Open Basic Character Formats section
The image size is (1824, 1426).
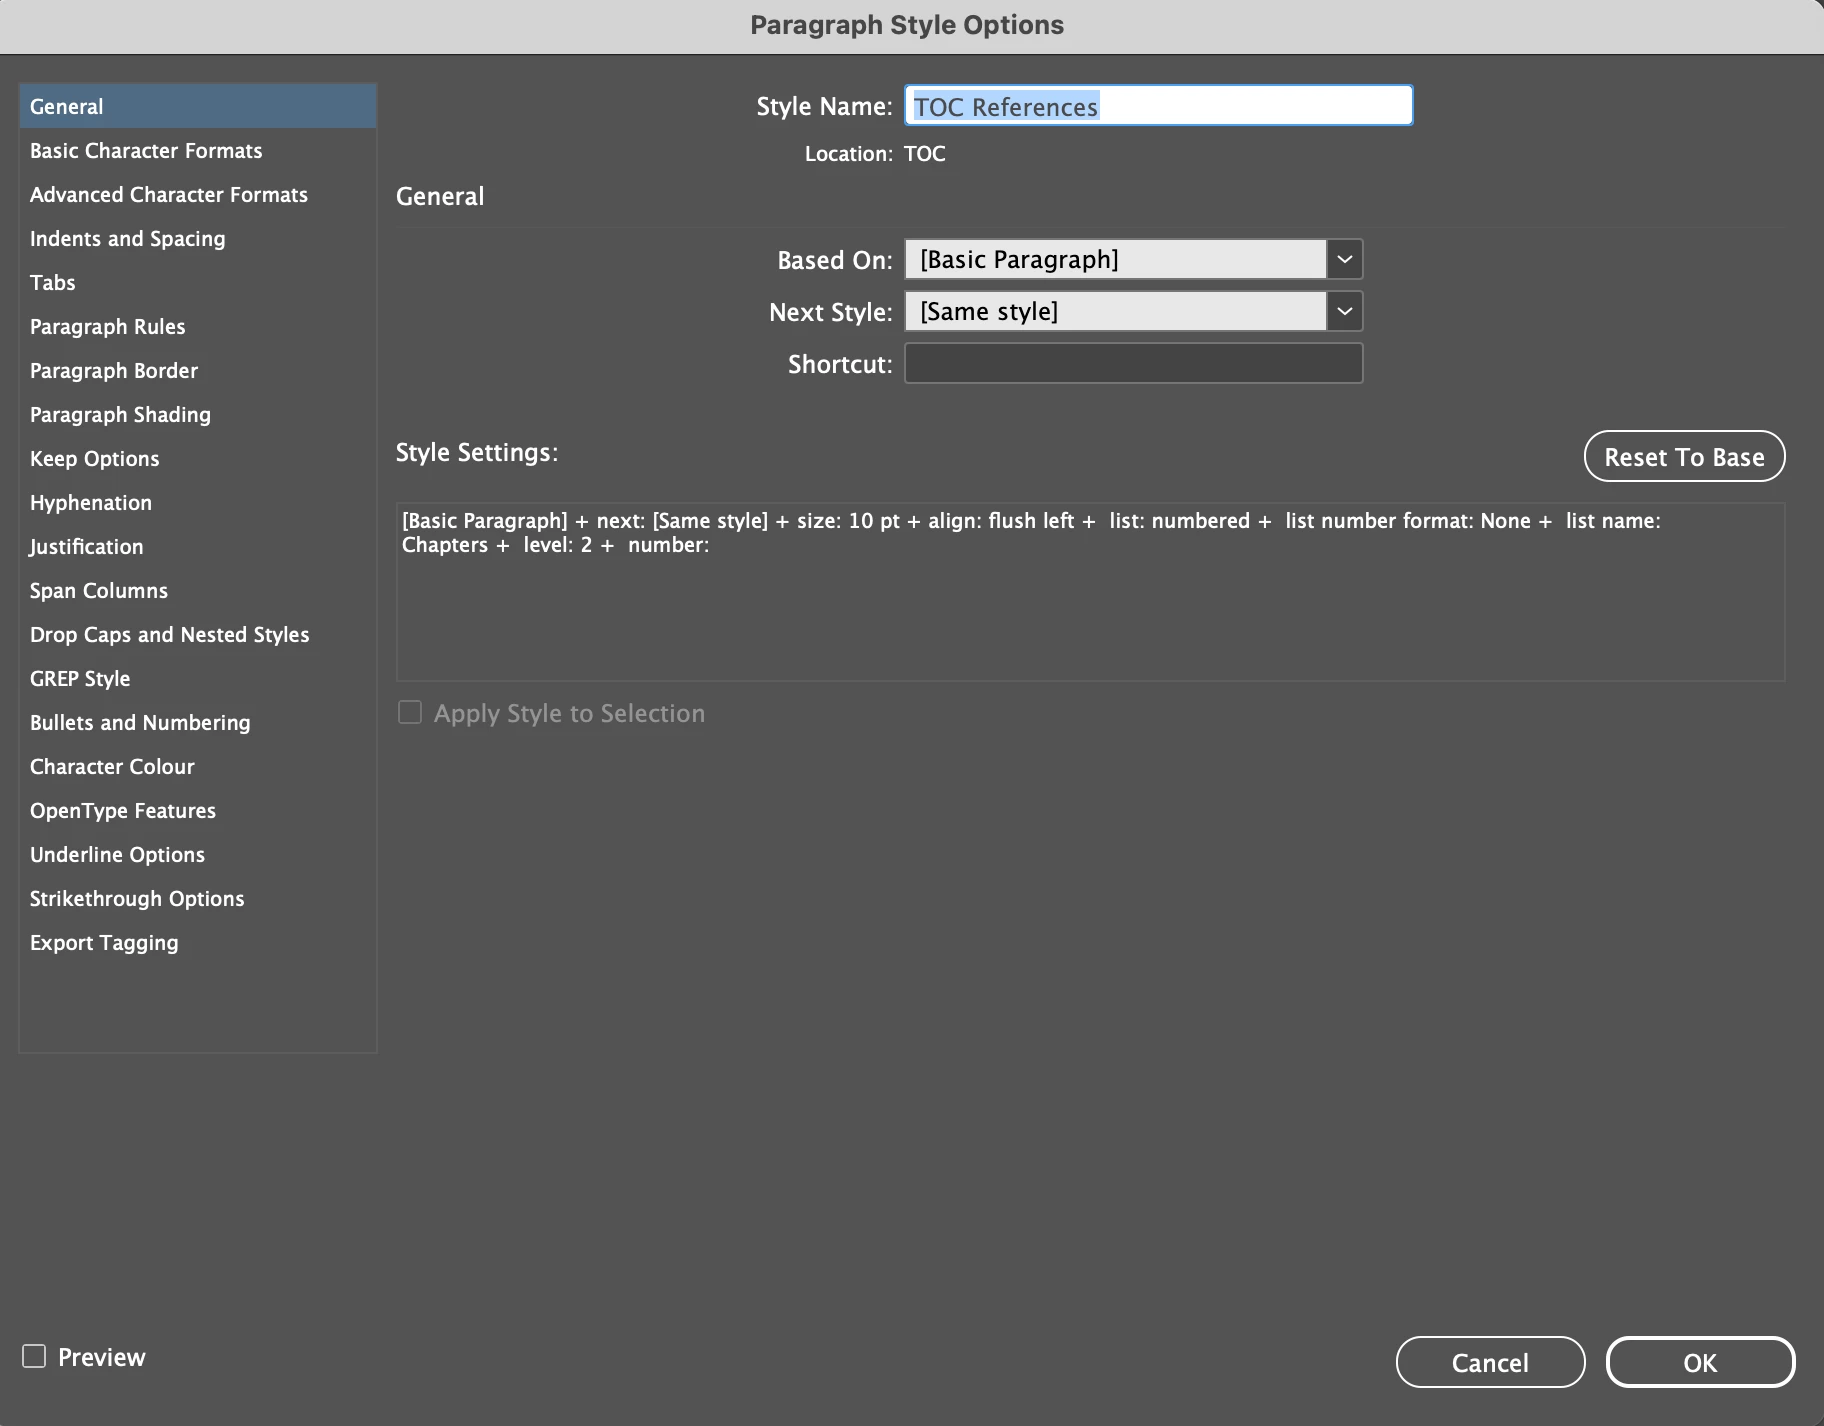[197, 150]
